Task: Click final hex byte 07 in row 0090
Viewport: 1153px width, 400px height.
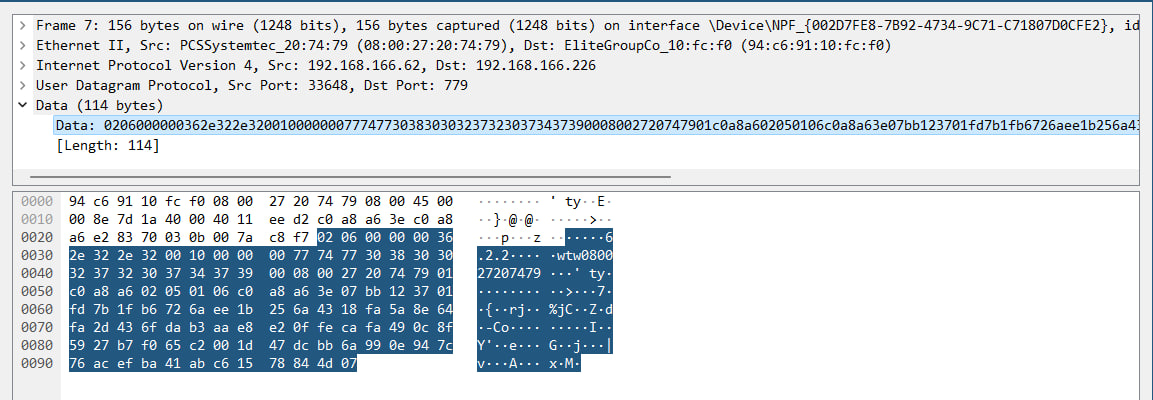Action: 348,364
